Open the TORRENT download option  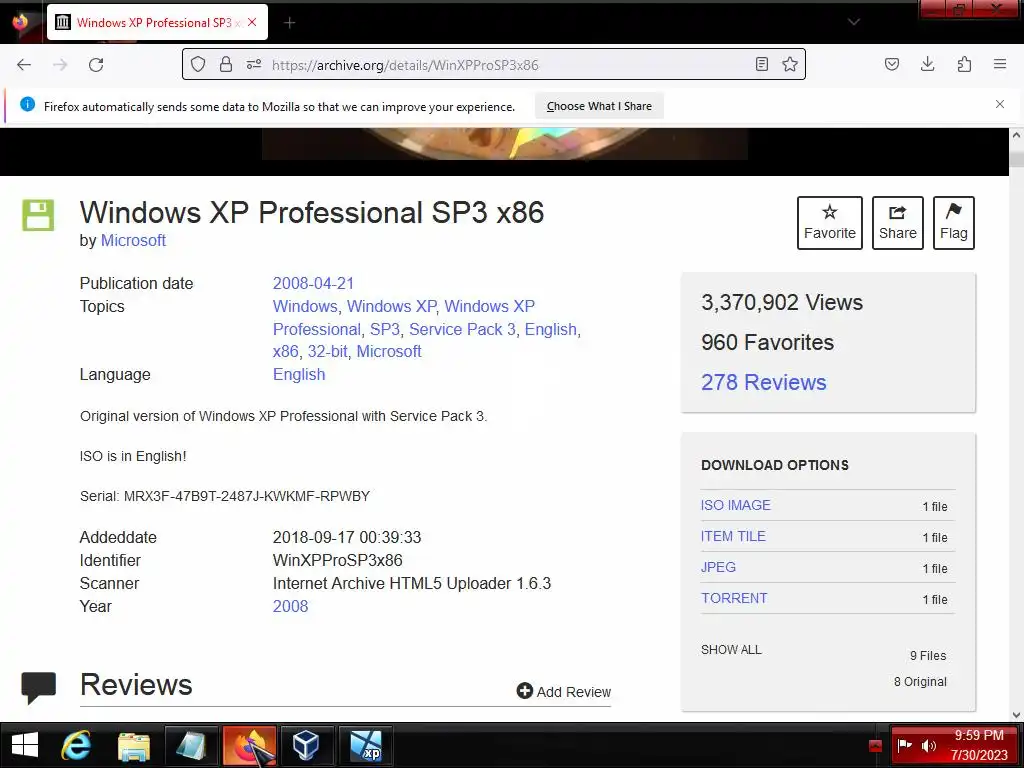pyautogui.click(x=734, y=598)
